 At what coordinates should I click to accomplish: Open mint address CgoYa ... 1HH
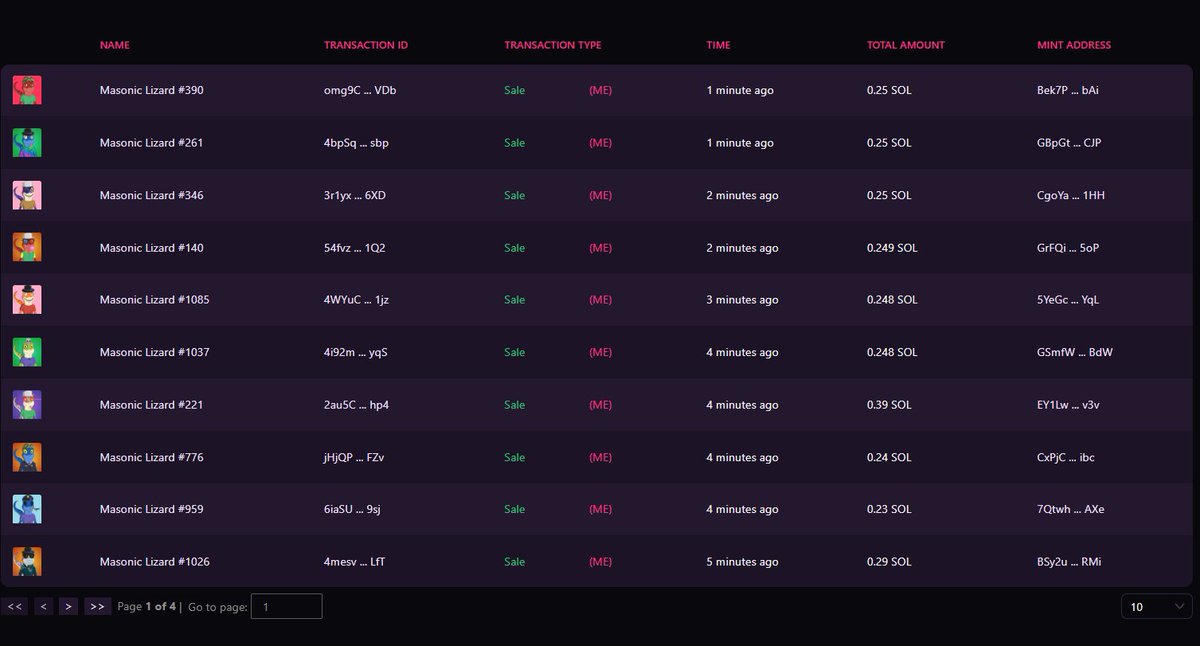point(1071,195)
